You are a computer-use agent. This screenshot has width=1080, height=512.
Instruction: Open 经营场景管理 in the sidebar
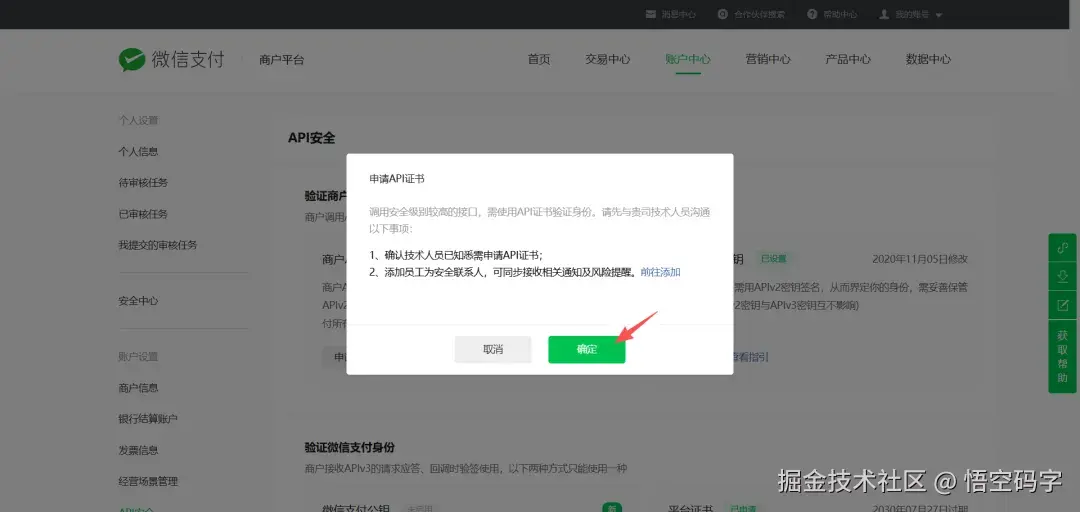[148, 482]
